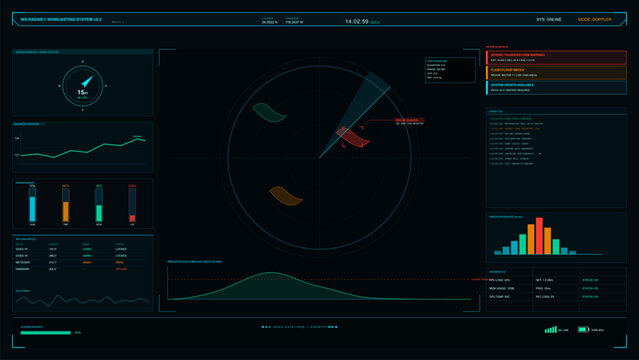Open the Severe Thunderstorm Warning alert
Image resolution: width=639 pixels, height=360 pixels.
point(556,57)
